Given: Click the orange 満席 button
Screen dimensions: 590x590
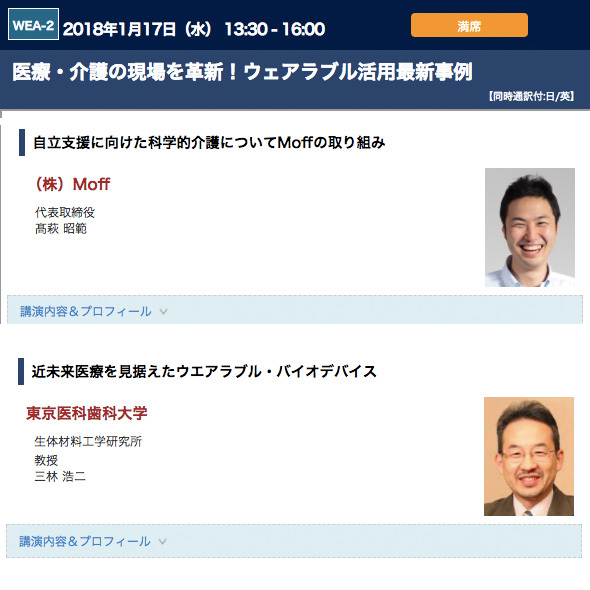Looking at the screenshot, I should (469, 25).
